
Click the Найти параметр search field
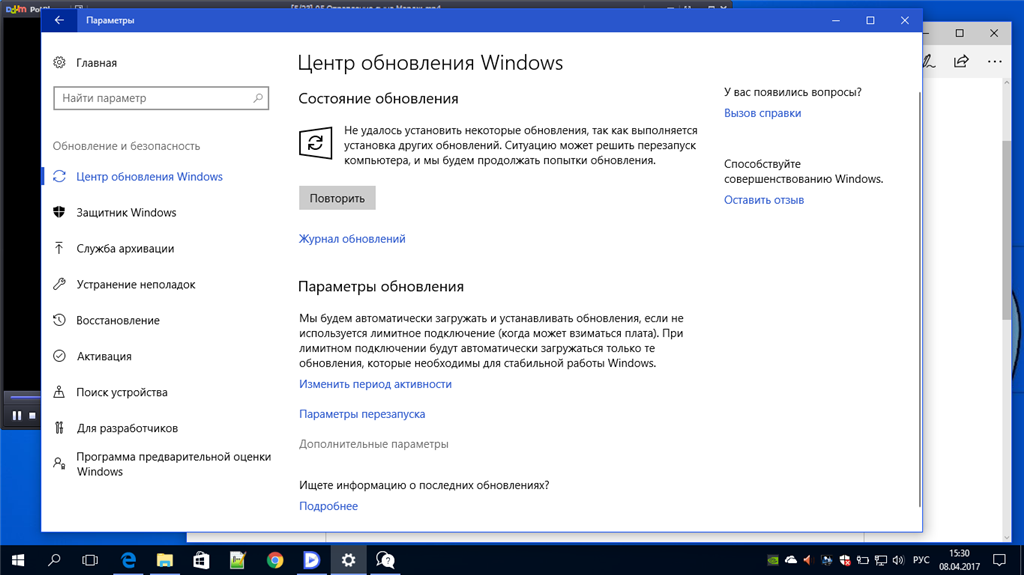161,98
